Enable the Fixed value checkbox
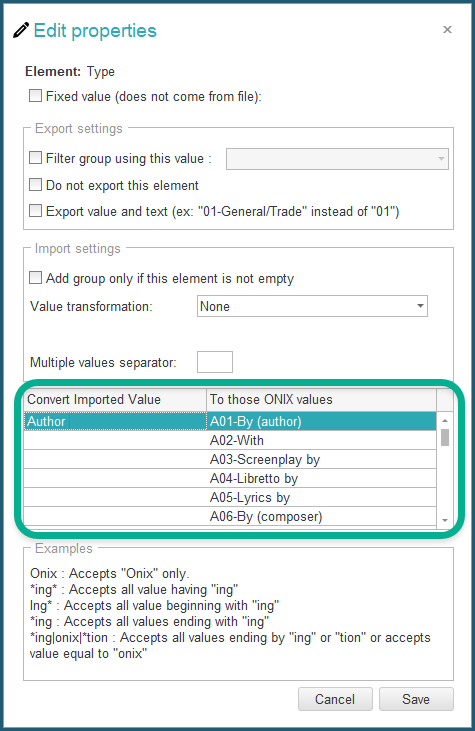The height and width of the screenshot is (731, 475). [x=35, y=96]
